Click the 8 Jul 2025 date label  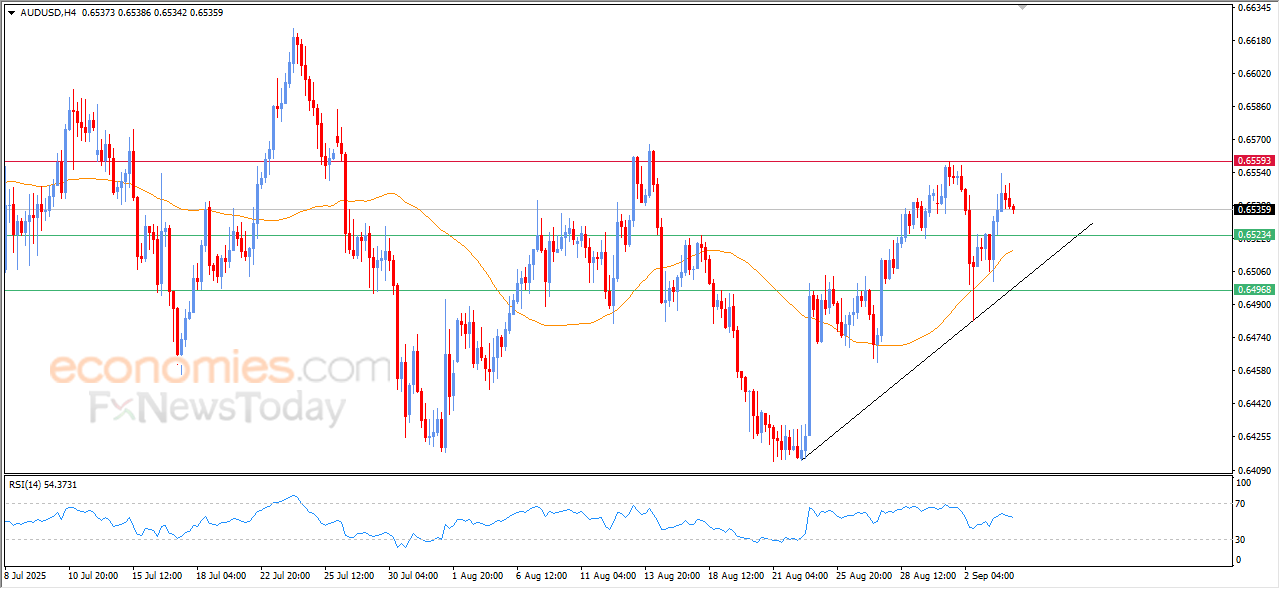point(25,576)
